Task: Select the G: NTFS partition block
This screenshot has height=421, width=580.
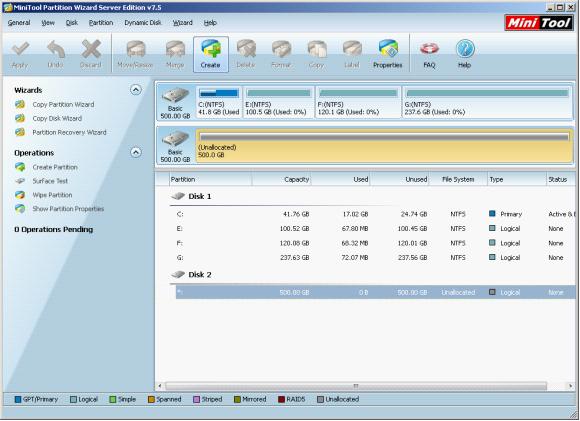Action: coord(487,102)
